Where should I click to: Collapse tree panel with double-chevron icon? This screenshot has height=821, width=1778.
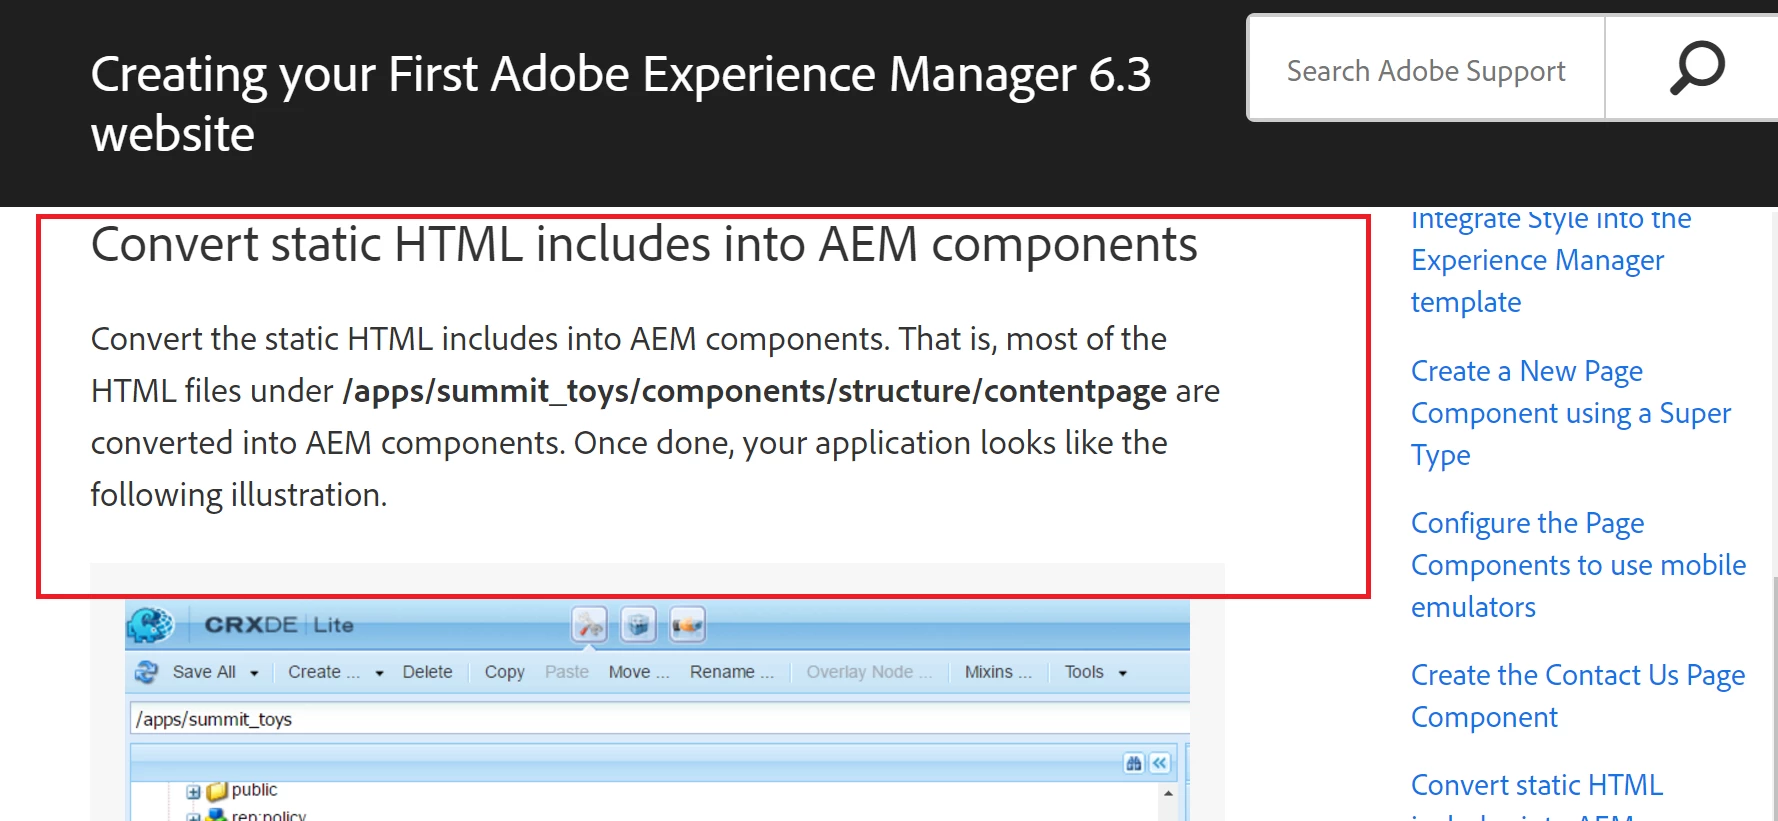[1159, 763]
